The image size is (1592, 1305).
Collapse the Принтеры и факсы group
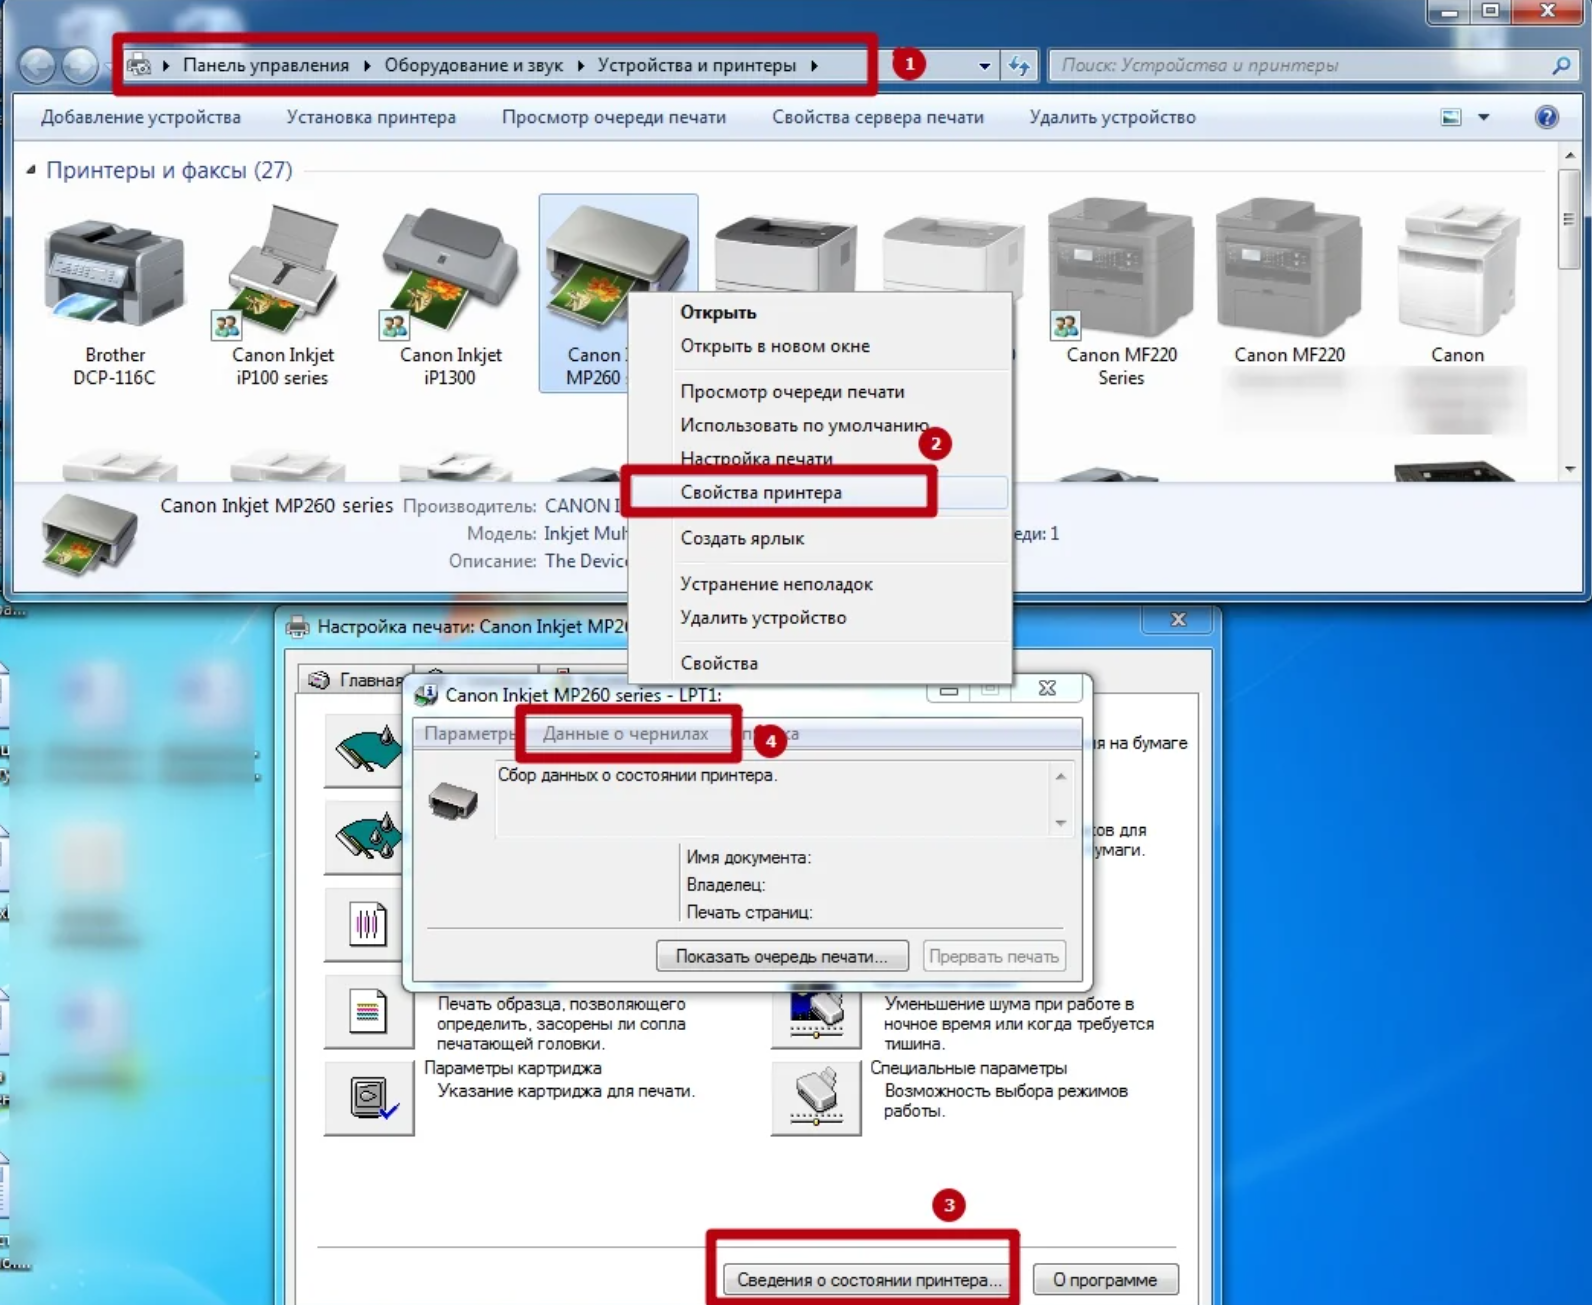click(31, 170)
